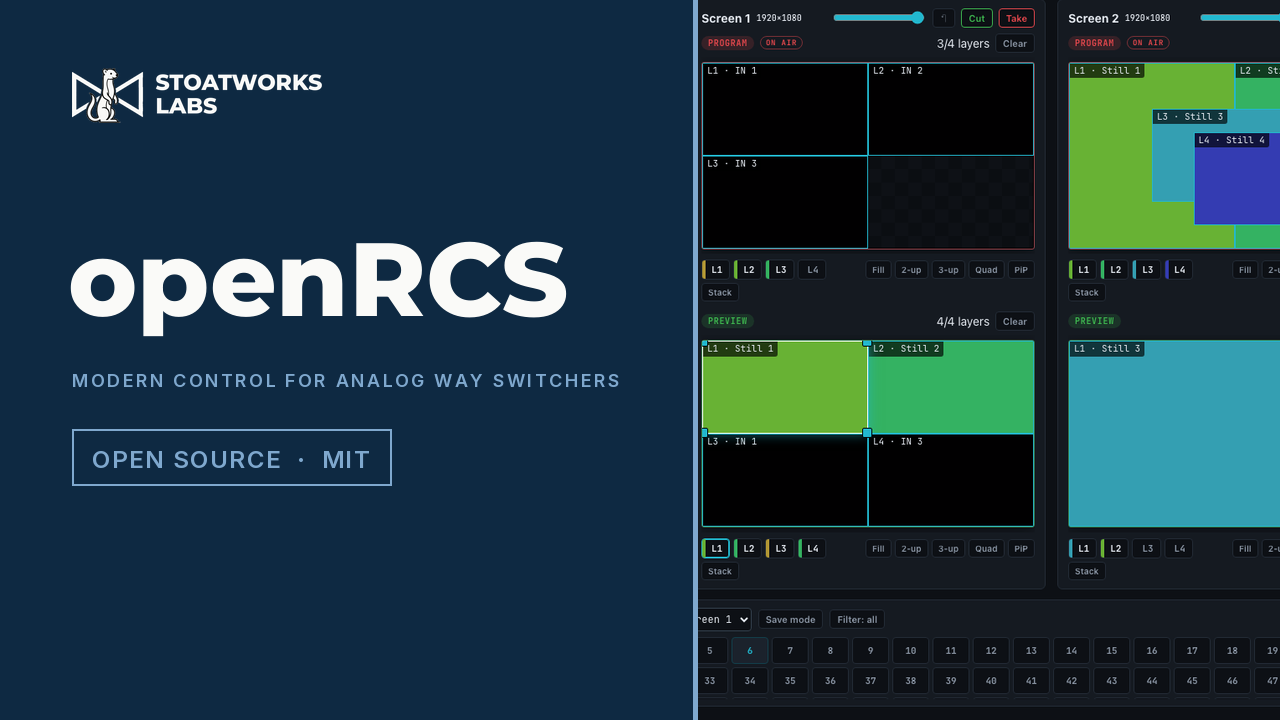
Task: Select the L2 IN 2 layer in Program
Action: [951, 110]
